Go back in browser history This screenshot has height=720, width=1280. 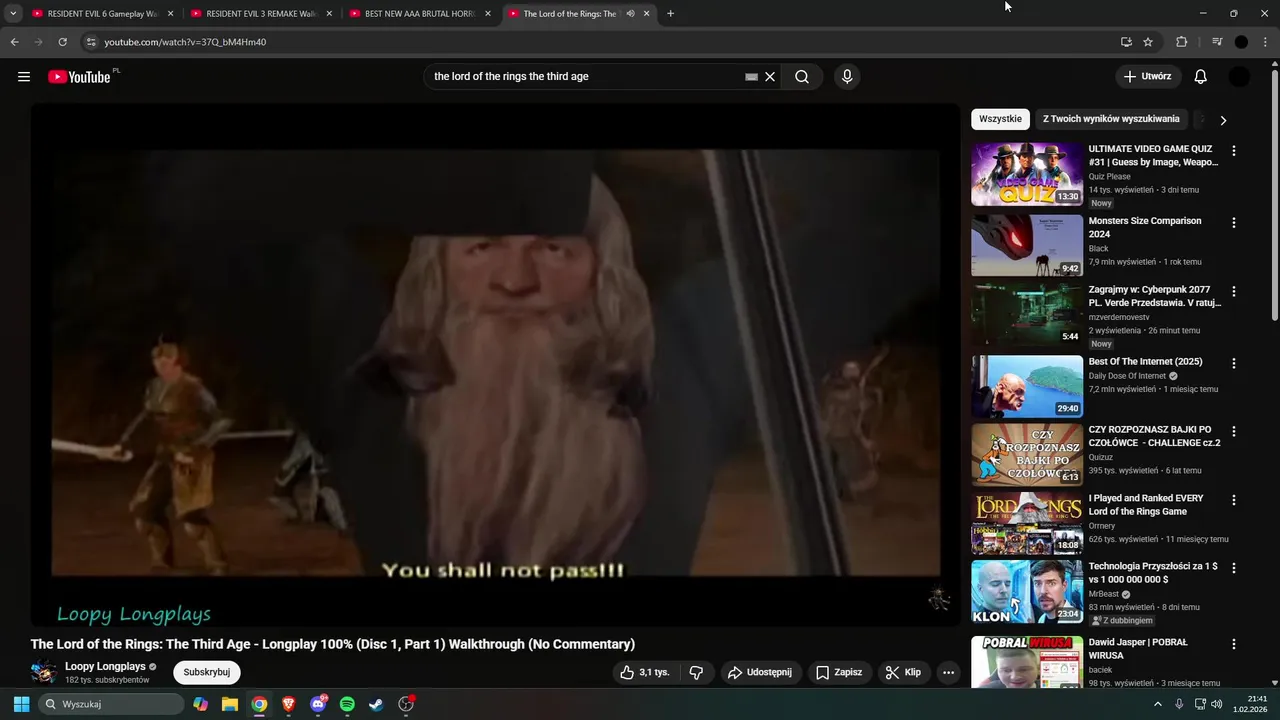pos(14,42)
